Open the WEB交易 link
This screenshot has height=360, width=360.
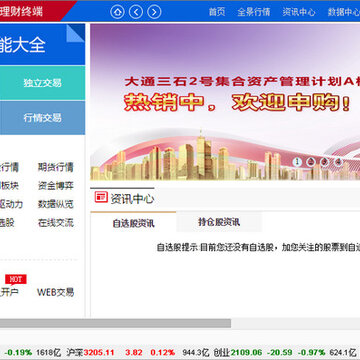pos(56,292)
